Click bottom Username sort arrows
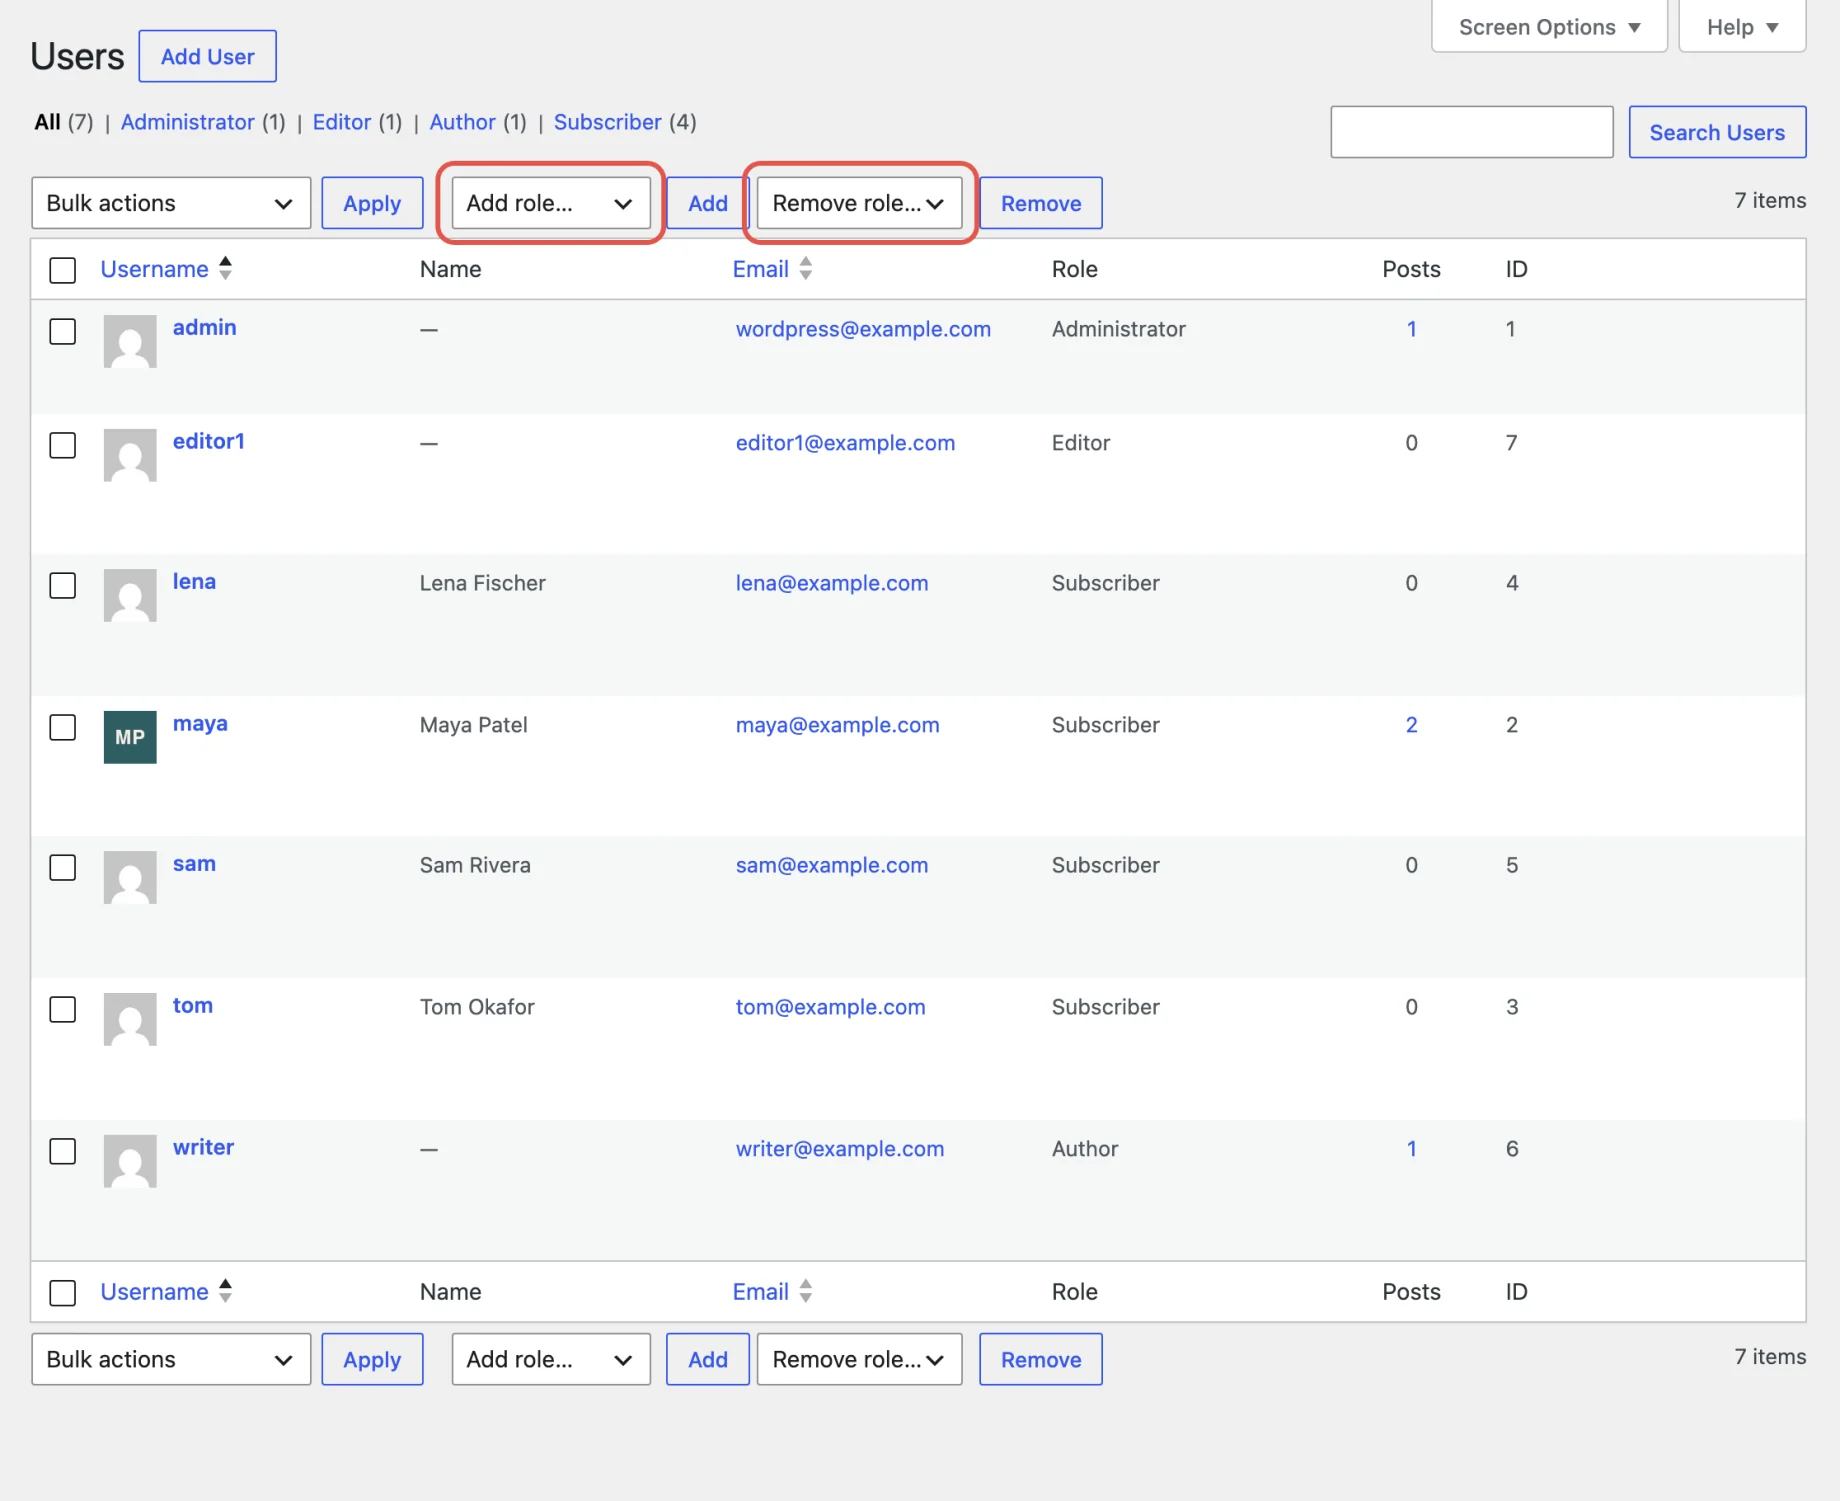This screenshot has width=1840, height=1501. pyautogui.click(x=226, y=1291)
